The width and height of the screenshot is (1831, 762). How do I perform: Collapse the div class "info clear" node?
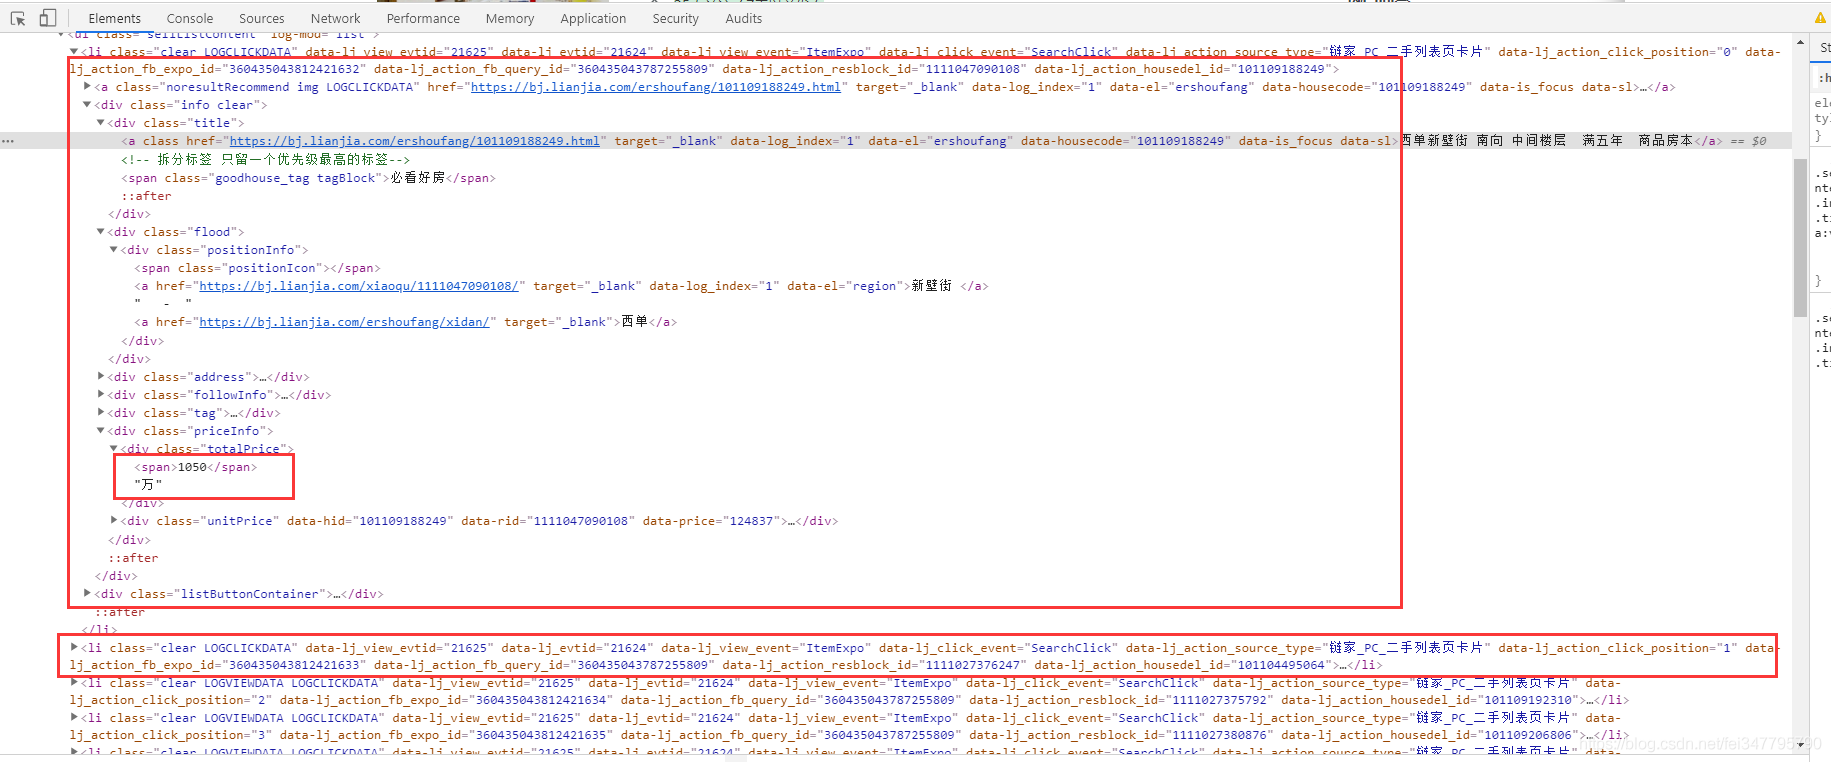click(x=87, y=105)
